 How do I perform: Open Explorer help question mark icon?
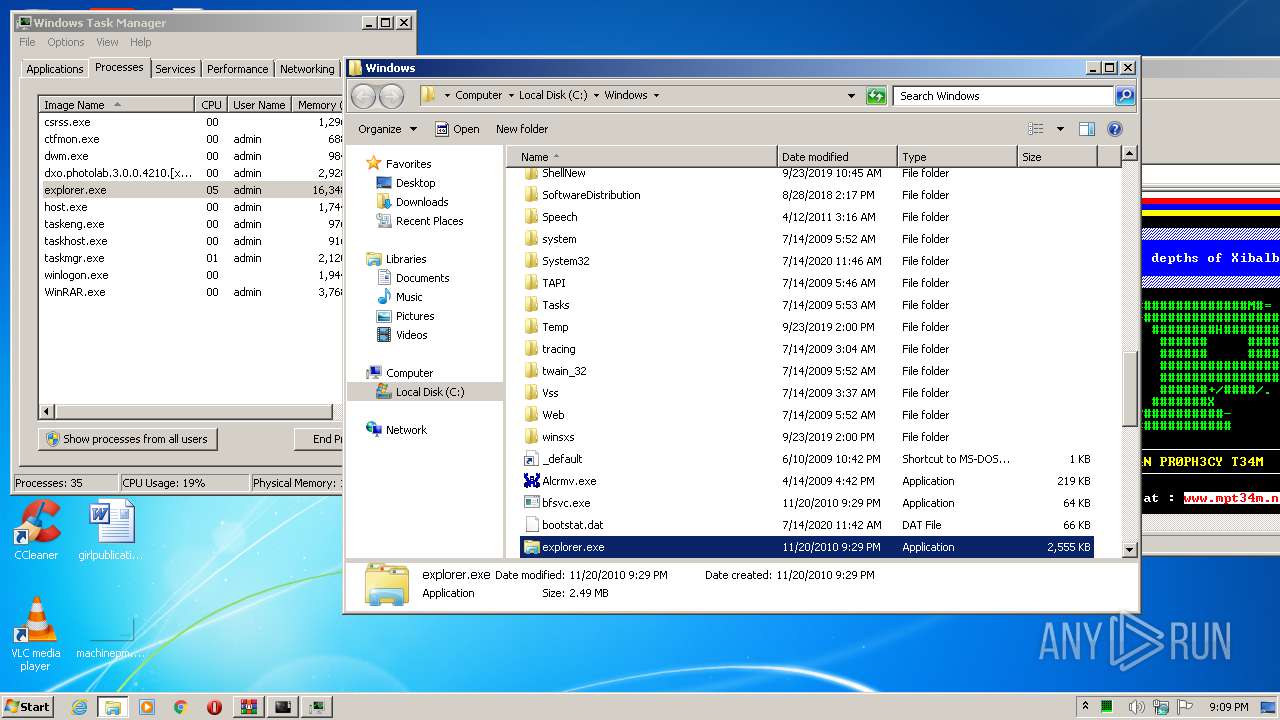[x=1115, y=129]
